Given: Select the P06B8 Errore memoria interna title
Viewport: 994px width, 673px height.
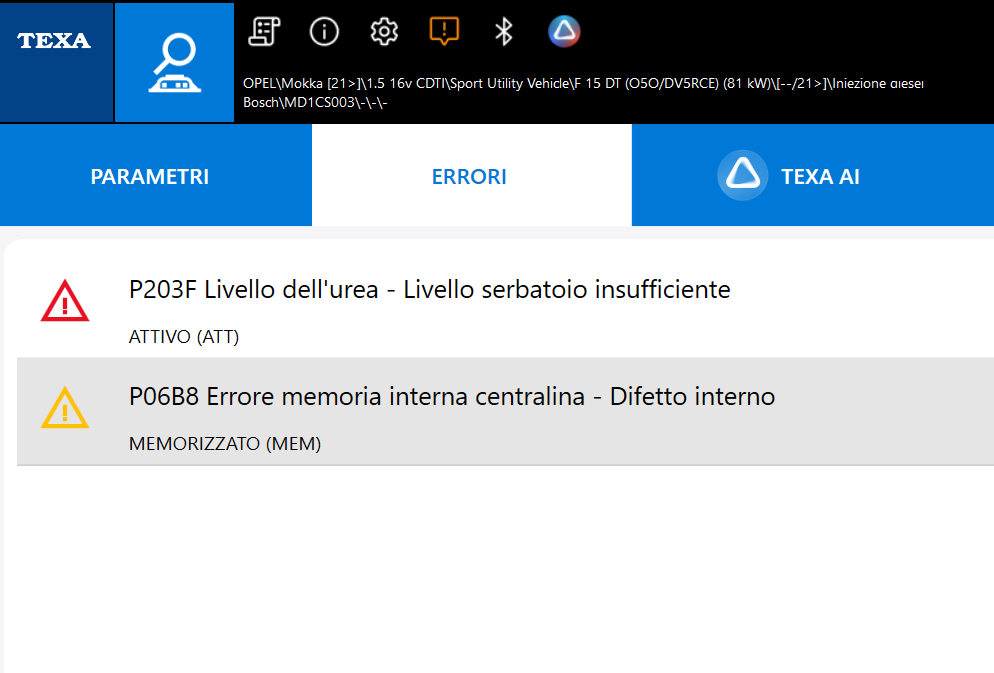Looking at the screenshot, I should (x=452, y=397).
